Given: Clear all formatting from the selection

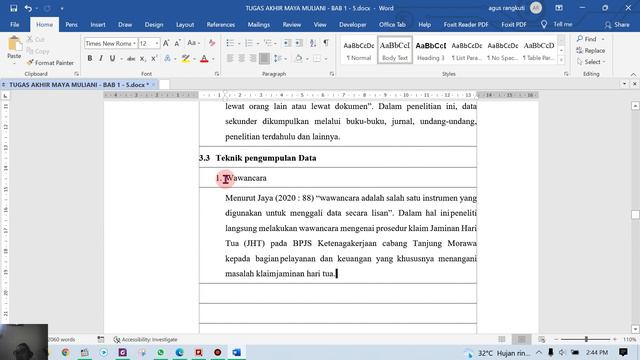Looking at the screenshot, I should [211, 43].
